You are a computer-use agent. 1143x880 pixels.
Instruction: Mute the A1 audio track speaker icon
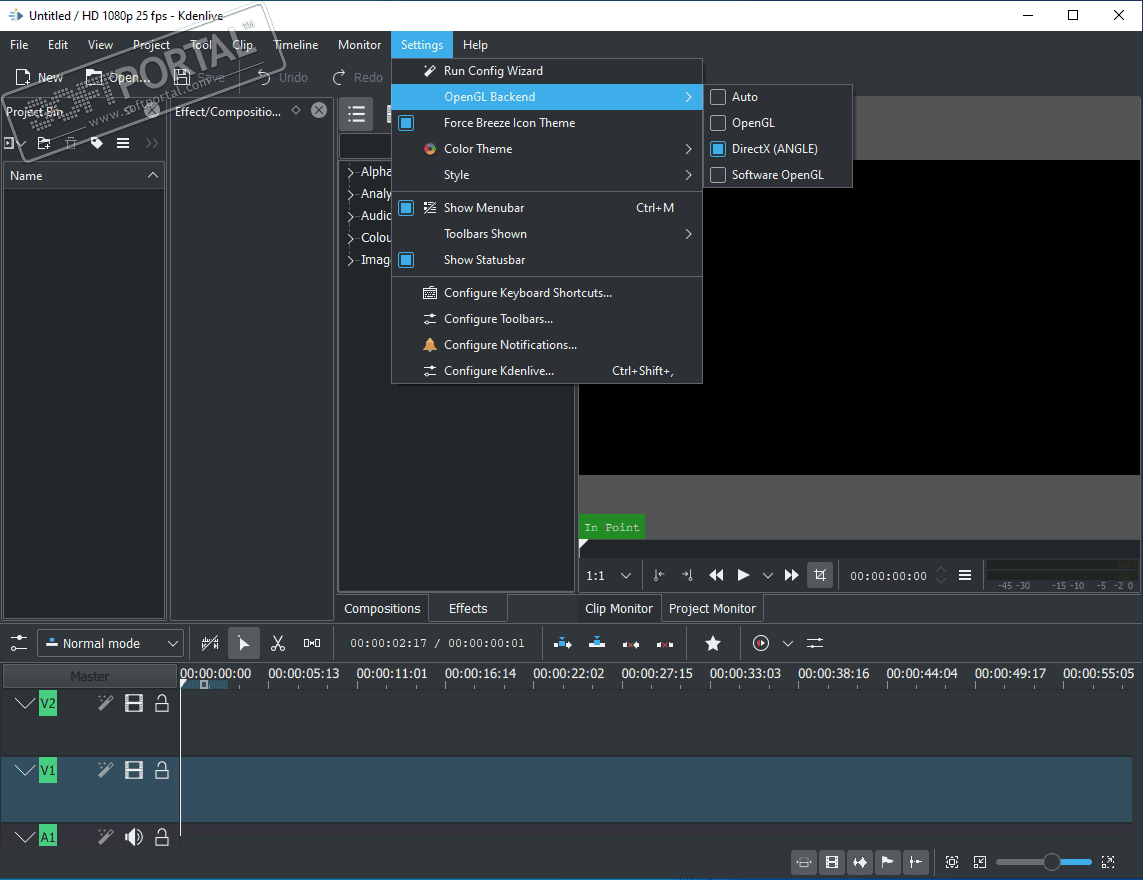click(134, 837)
